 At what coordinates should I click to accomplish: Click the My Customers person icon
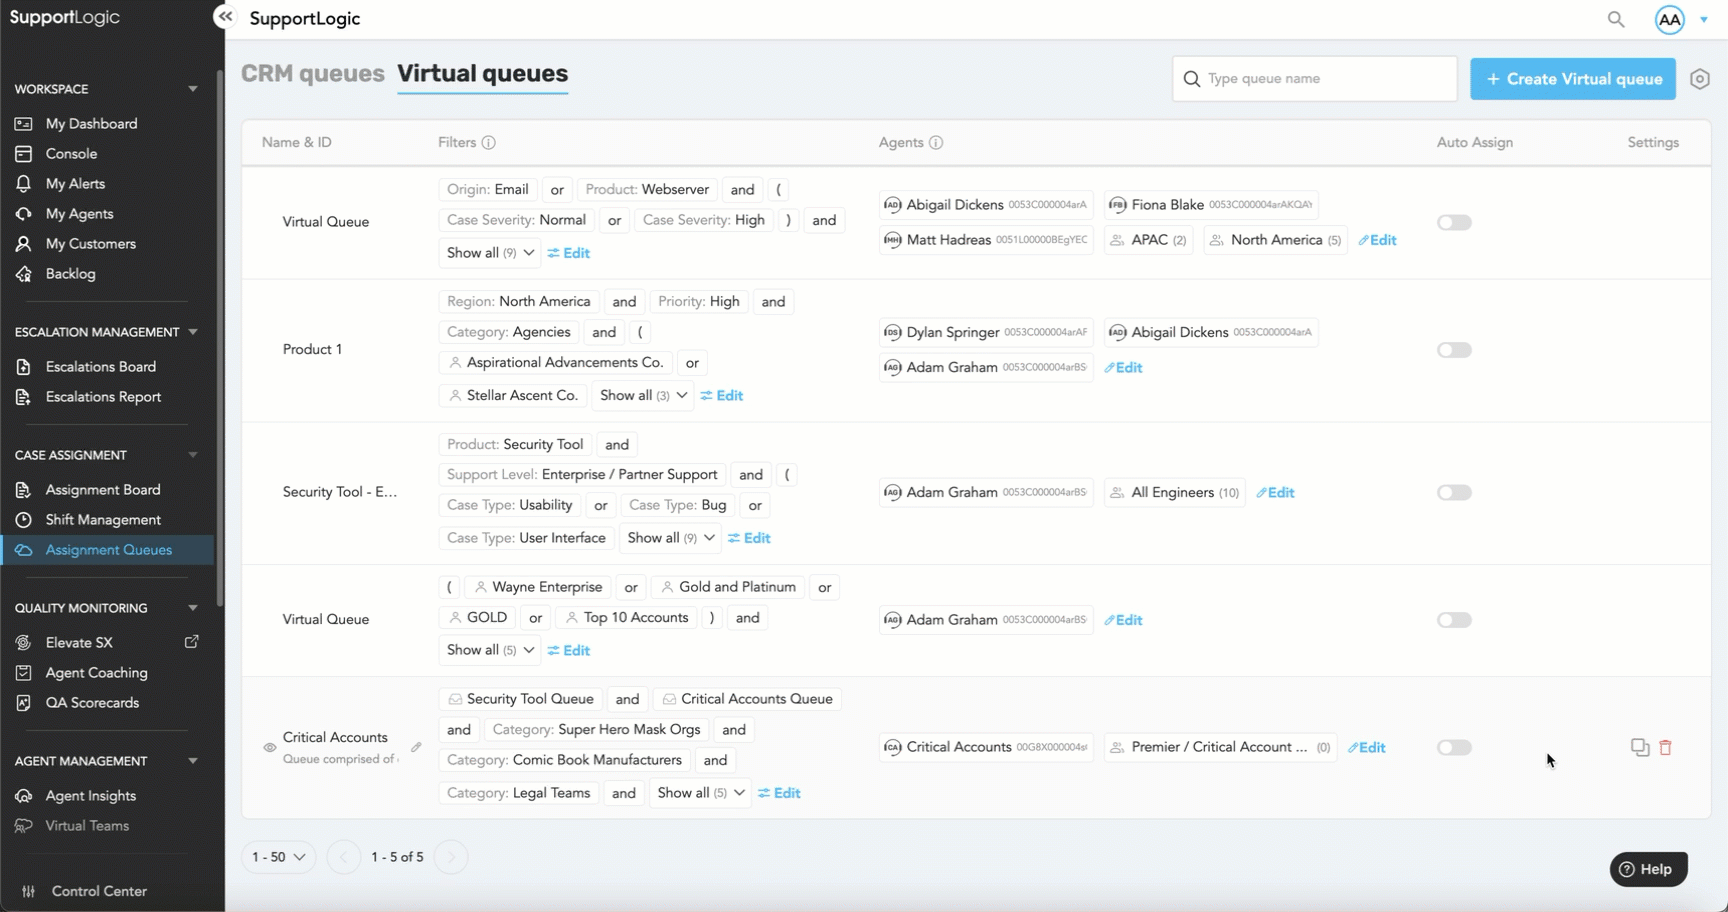24,244
